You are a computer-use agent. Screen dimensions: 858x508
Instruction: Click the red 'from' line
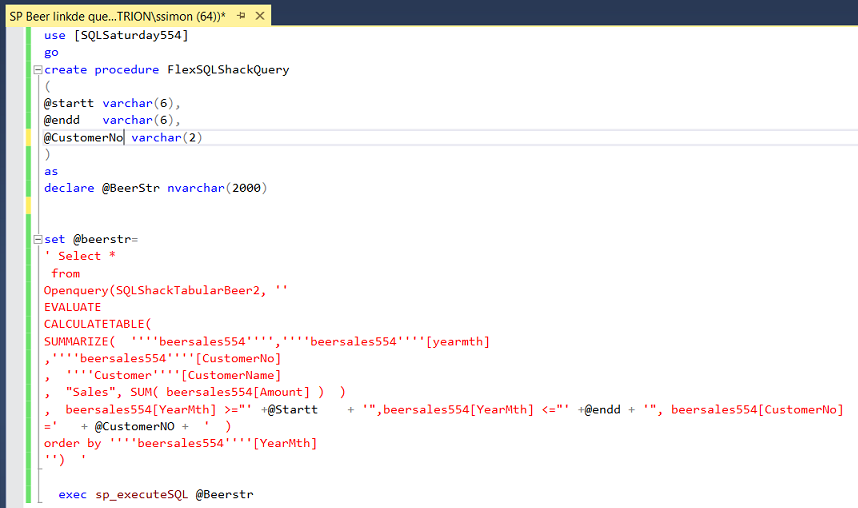(x=66, y=273)
